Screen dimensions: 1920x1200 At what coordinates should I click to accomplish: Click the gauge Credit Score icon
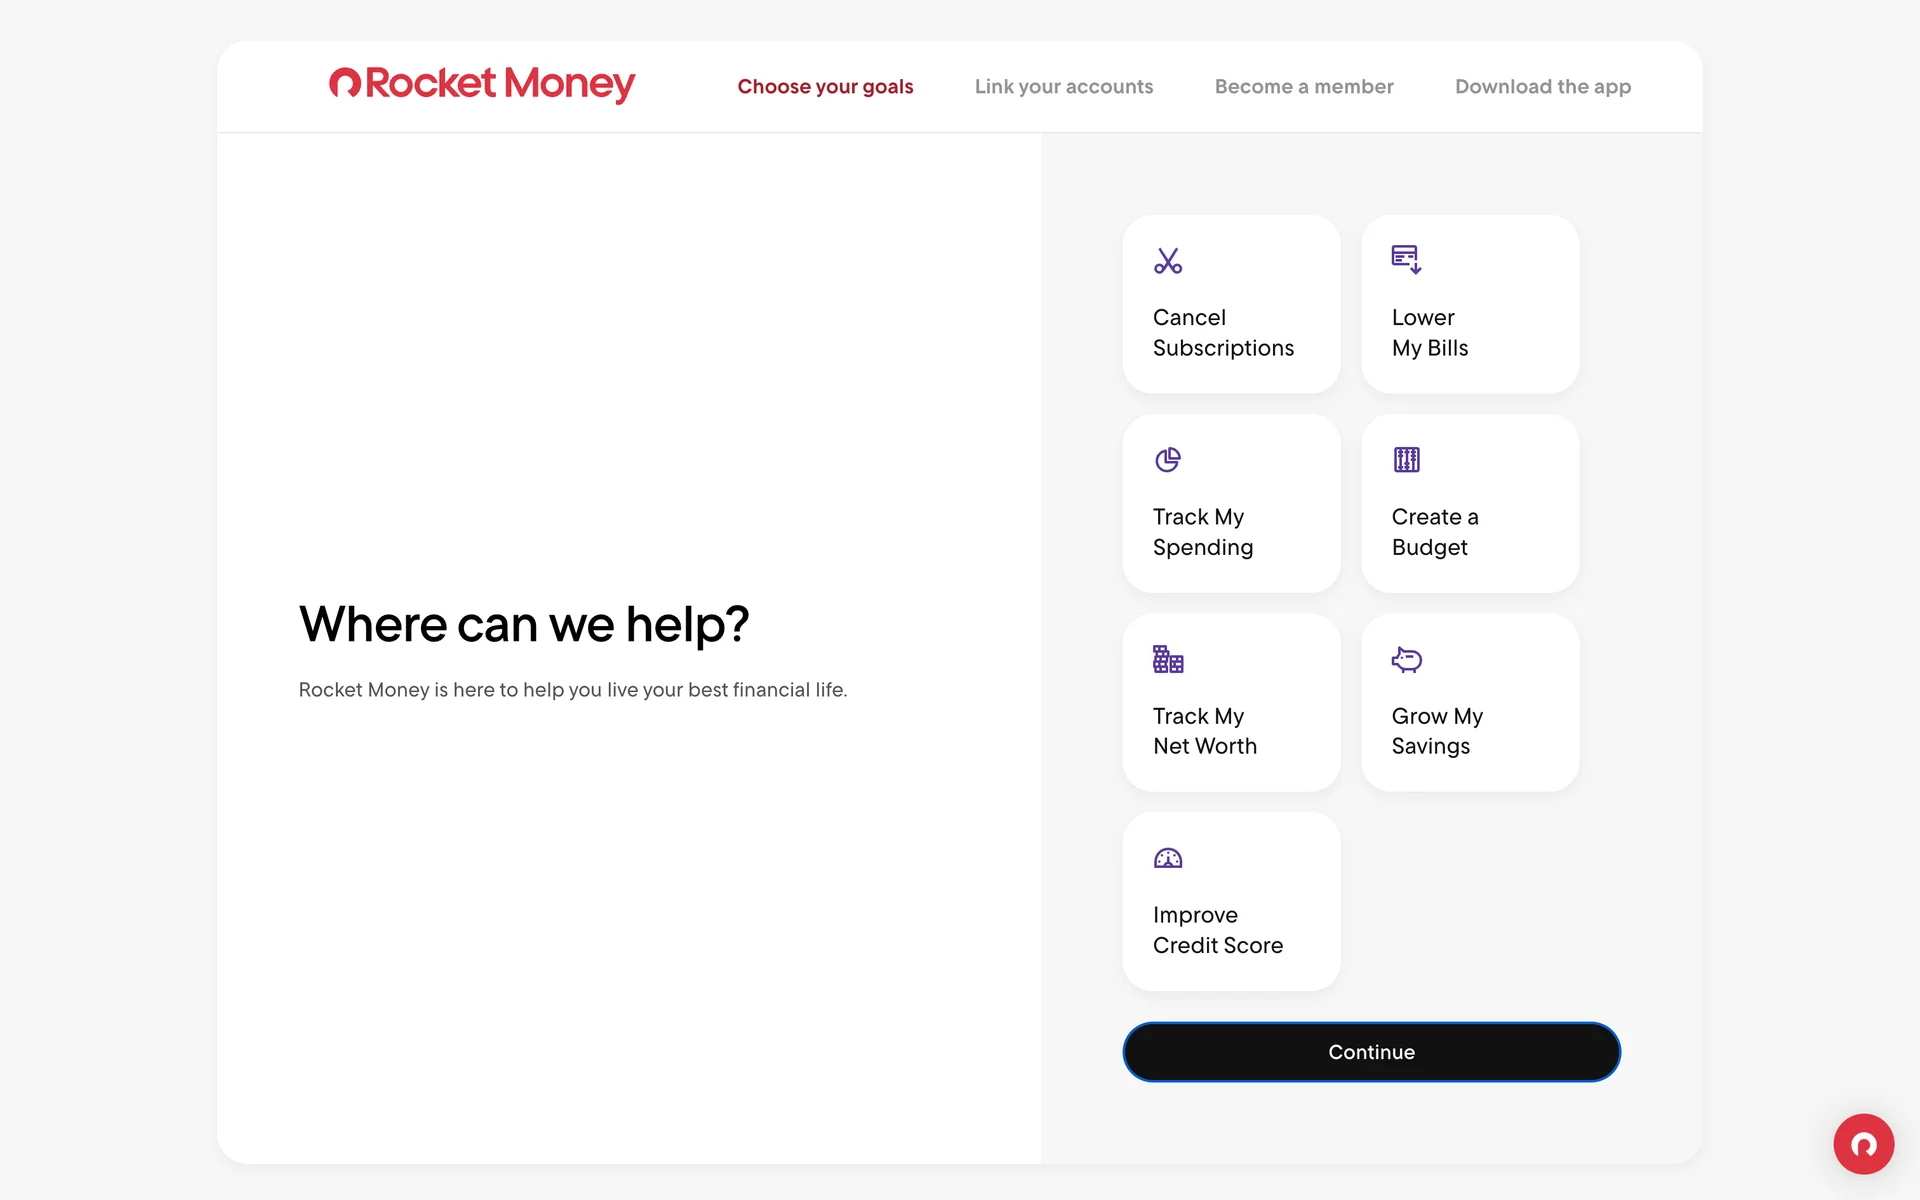pyautogui.click(x=1167, y=858)
